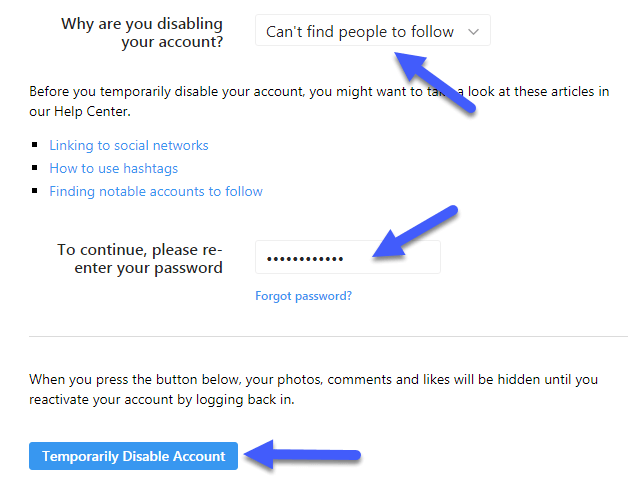641x497 pixels.
Task: Click the bullet beside 'Linking to social networks'
Action: tap(37, 145)
